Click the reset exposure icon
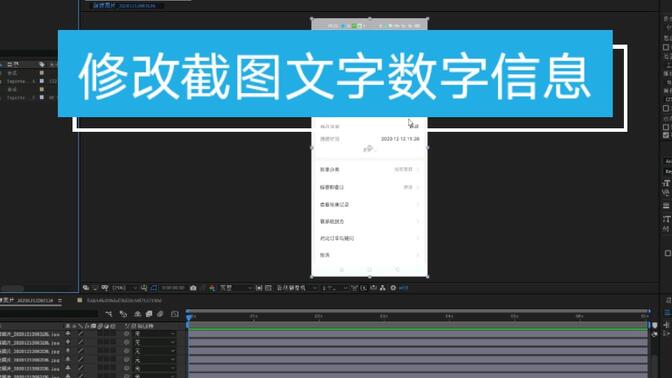Screen dimensions: 672x378 (x=393, y=288)
